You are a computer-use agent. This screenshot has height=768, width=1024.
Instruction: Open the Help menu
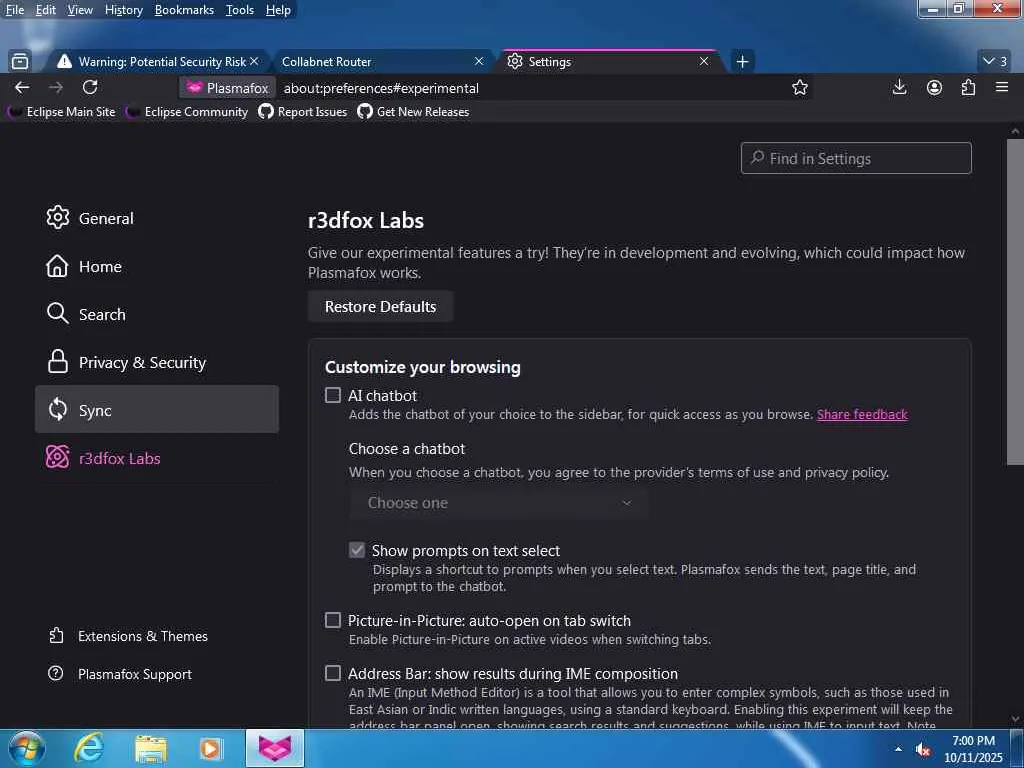pyautogui.click(x=278, y=10)
